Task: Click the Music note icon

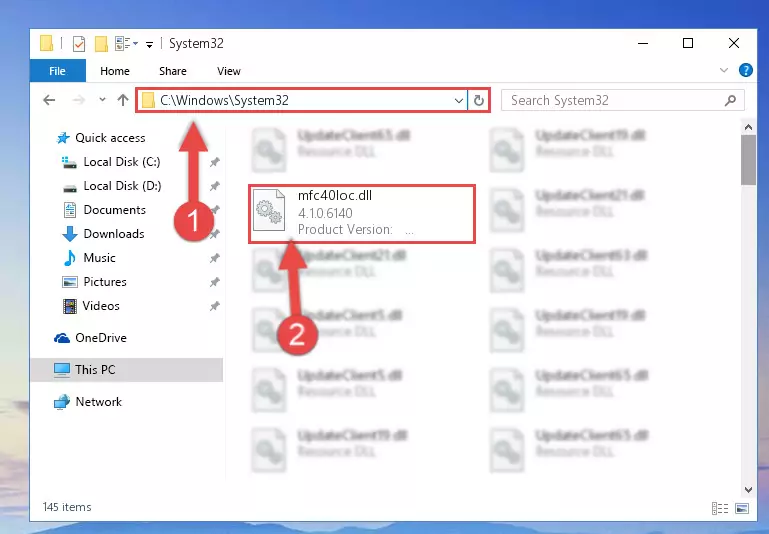Action: (x=70, y=258)
